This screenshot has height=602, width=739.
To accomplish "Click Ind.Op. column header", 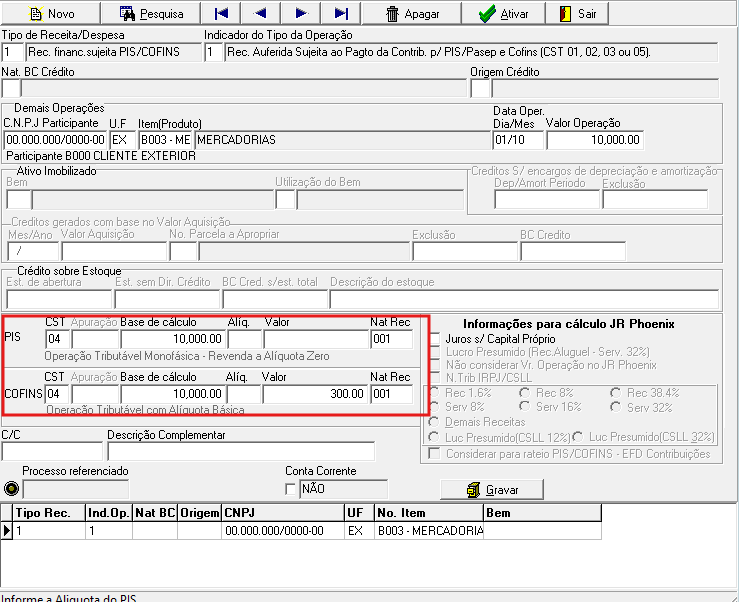I will 109,513.
